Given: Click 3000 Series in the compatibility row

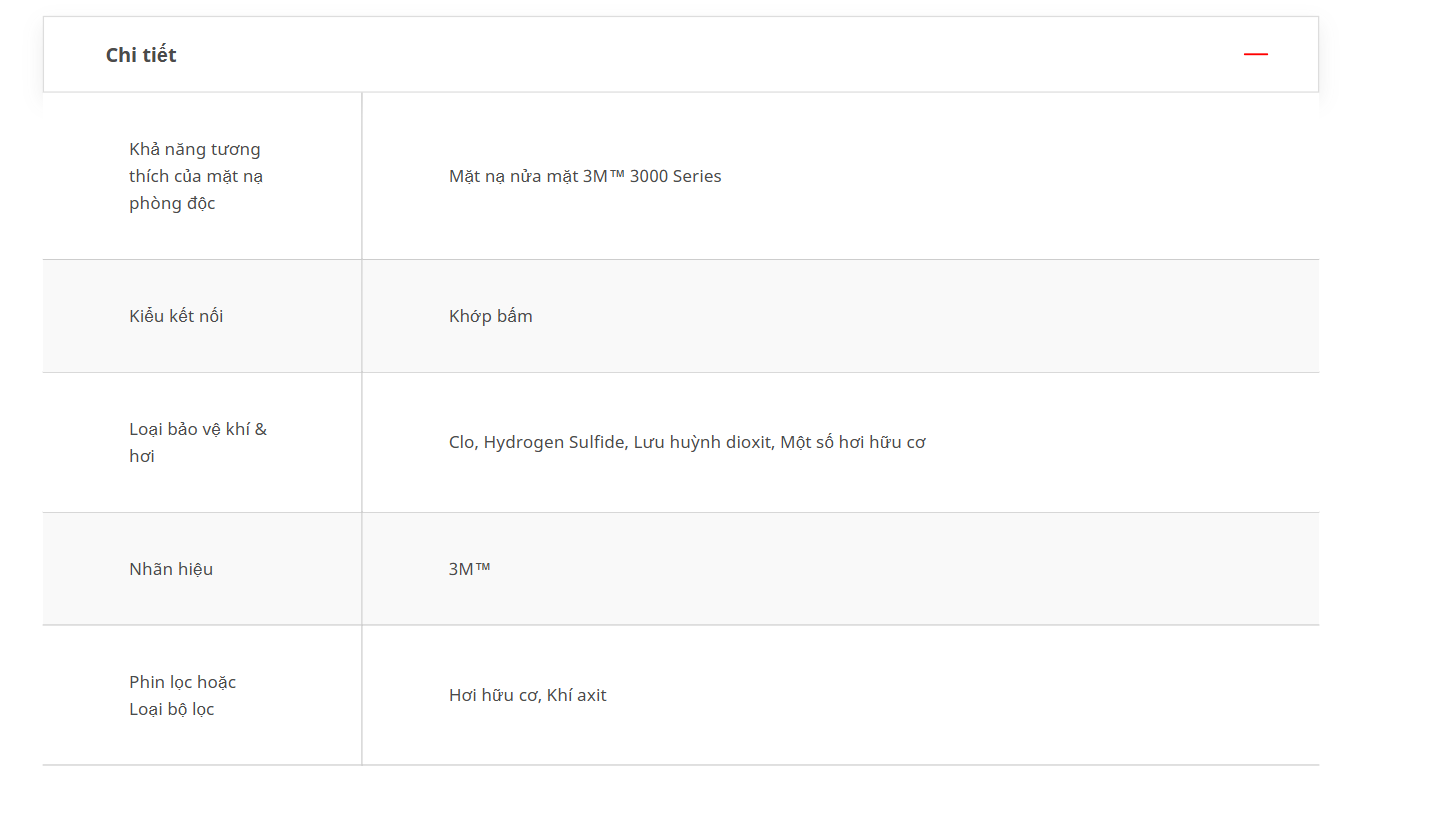Looking at the screenshot, I should point(675,176).
